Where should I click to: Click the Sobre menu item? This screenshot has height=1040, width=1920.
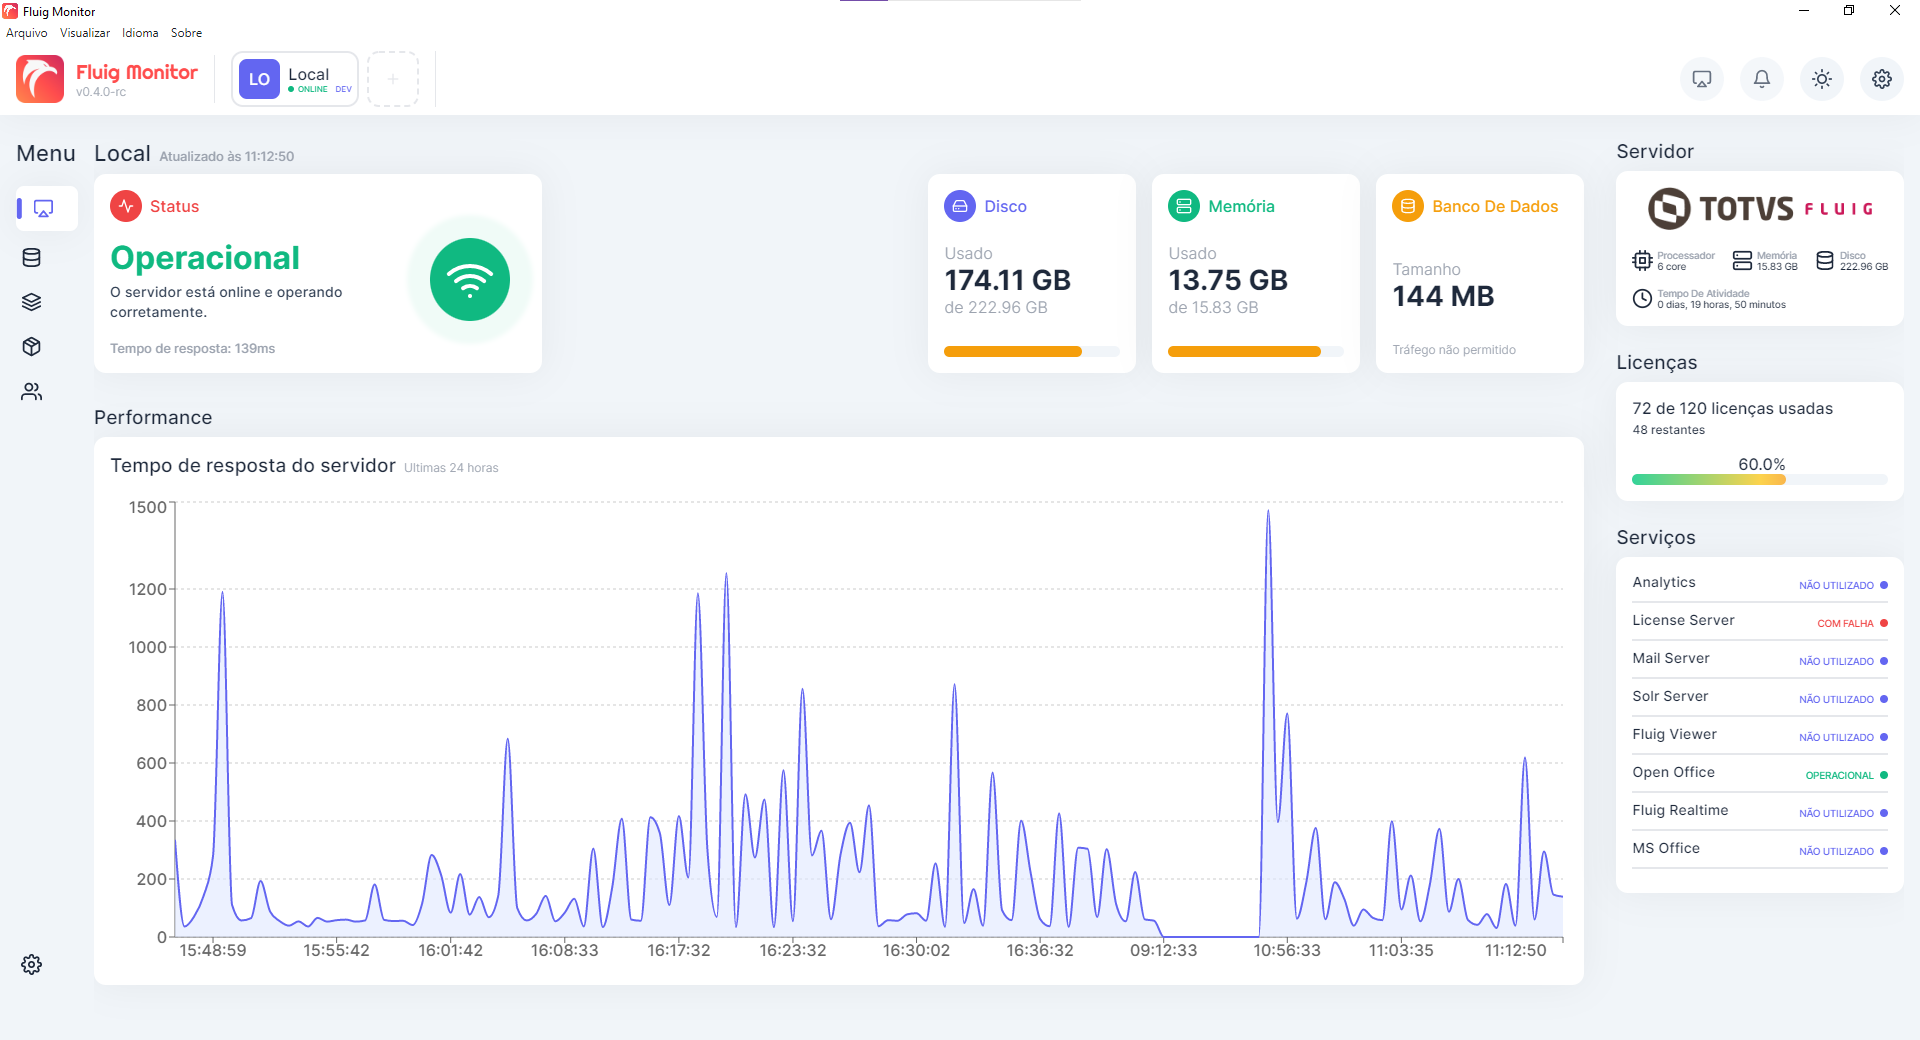coord(186,33)
